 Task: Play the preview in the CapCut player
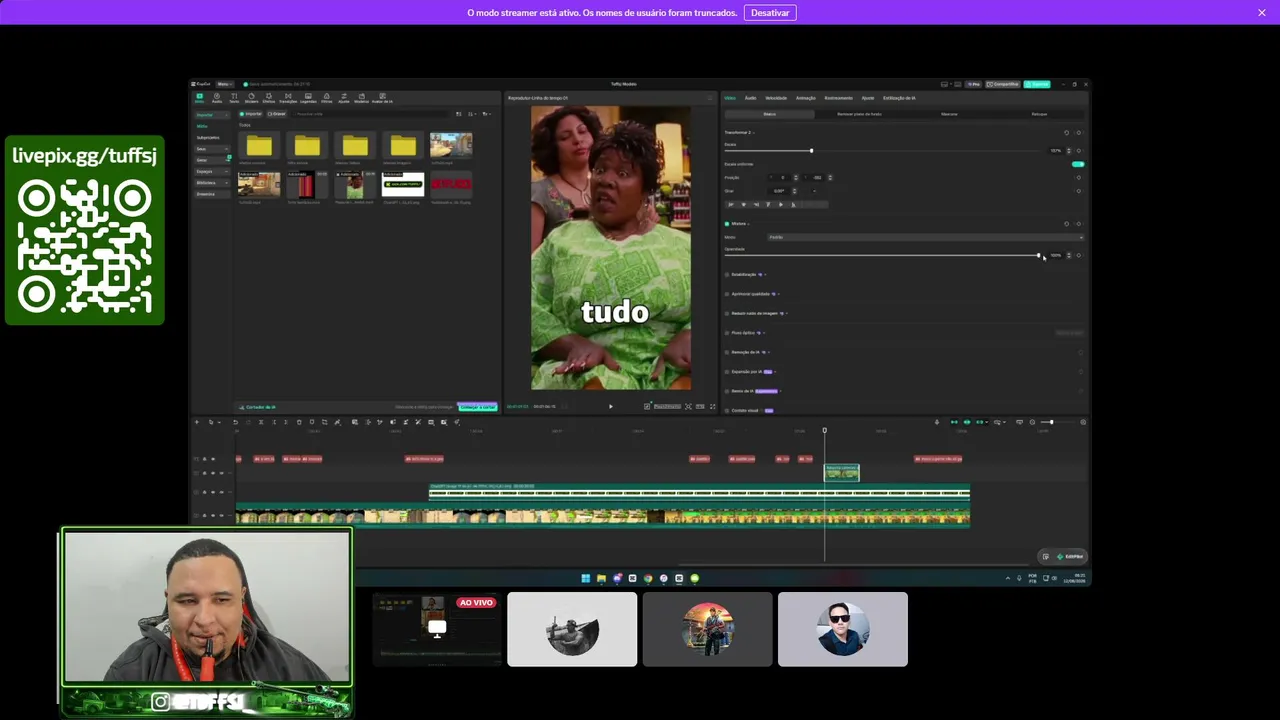point(611,406)
